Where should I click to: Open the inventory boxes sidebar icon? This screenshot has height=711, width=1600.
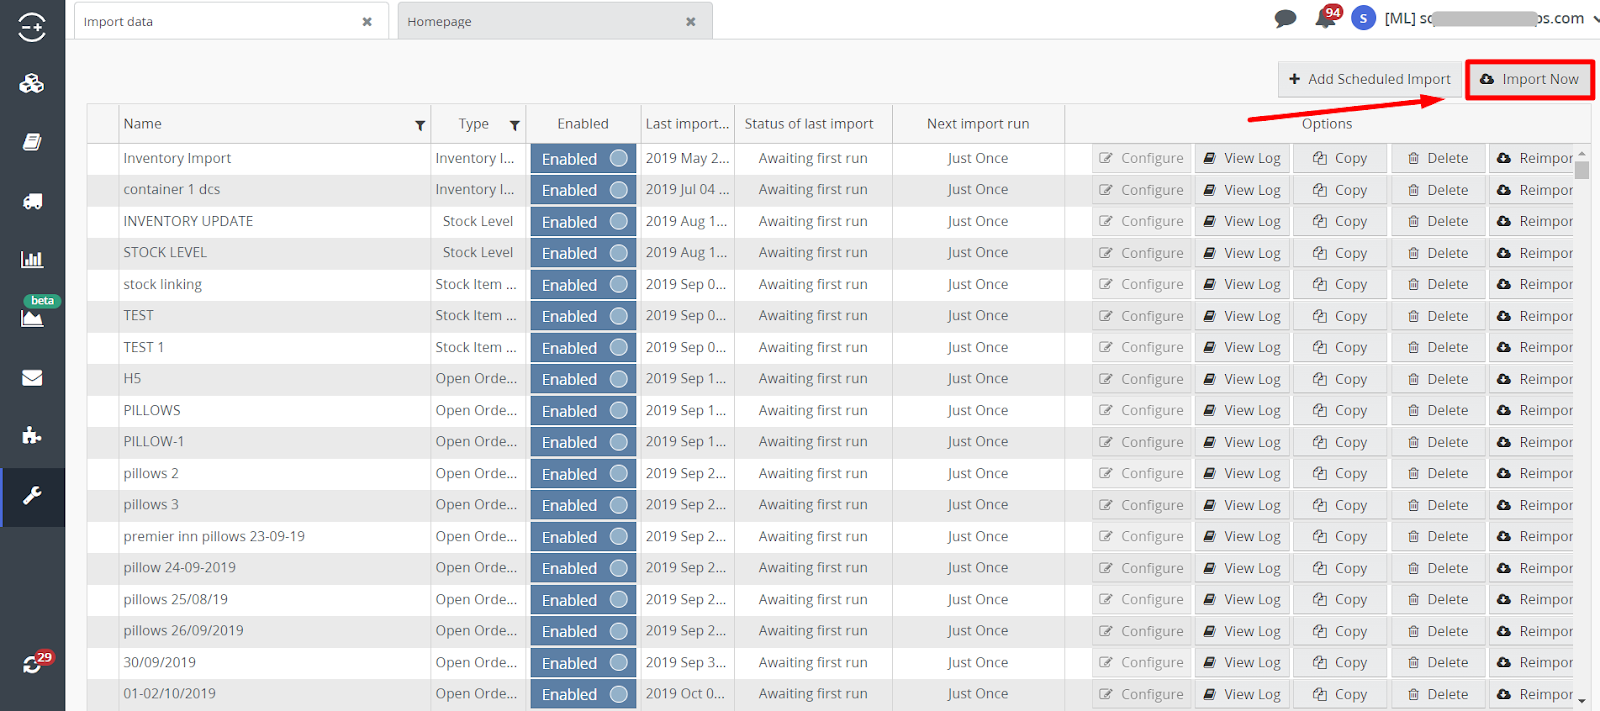point(32,84)
